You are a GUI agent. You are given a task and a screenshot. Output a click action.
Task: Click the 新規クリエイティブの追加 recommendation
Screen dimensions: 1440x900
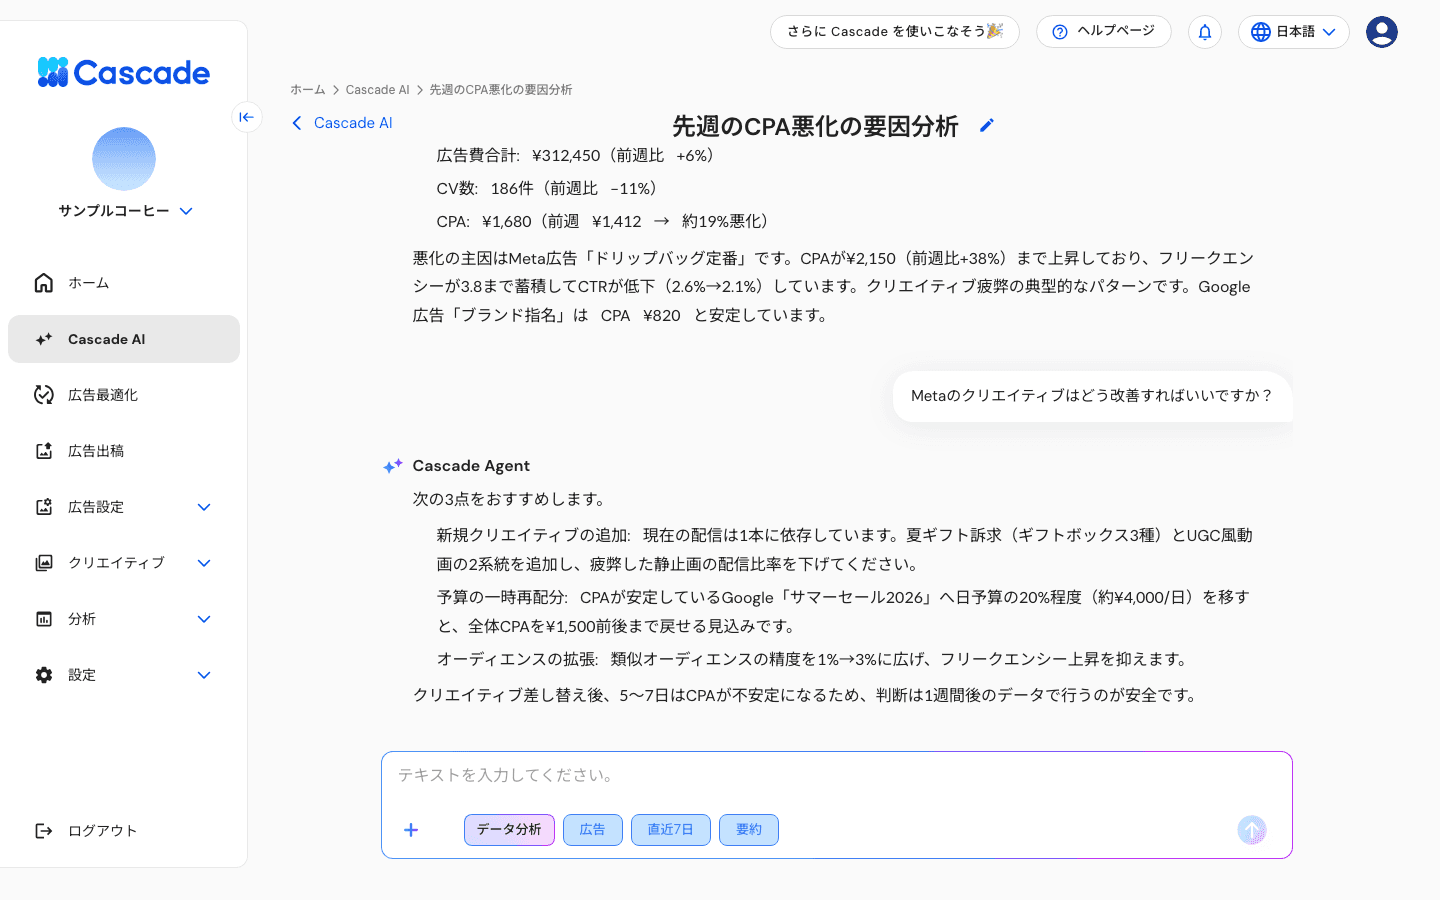[845, 550]
